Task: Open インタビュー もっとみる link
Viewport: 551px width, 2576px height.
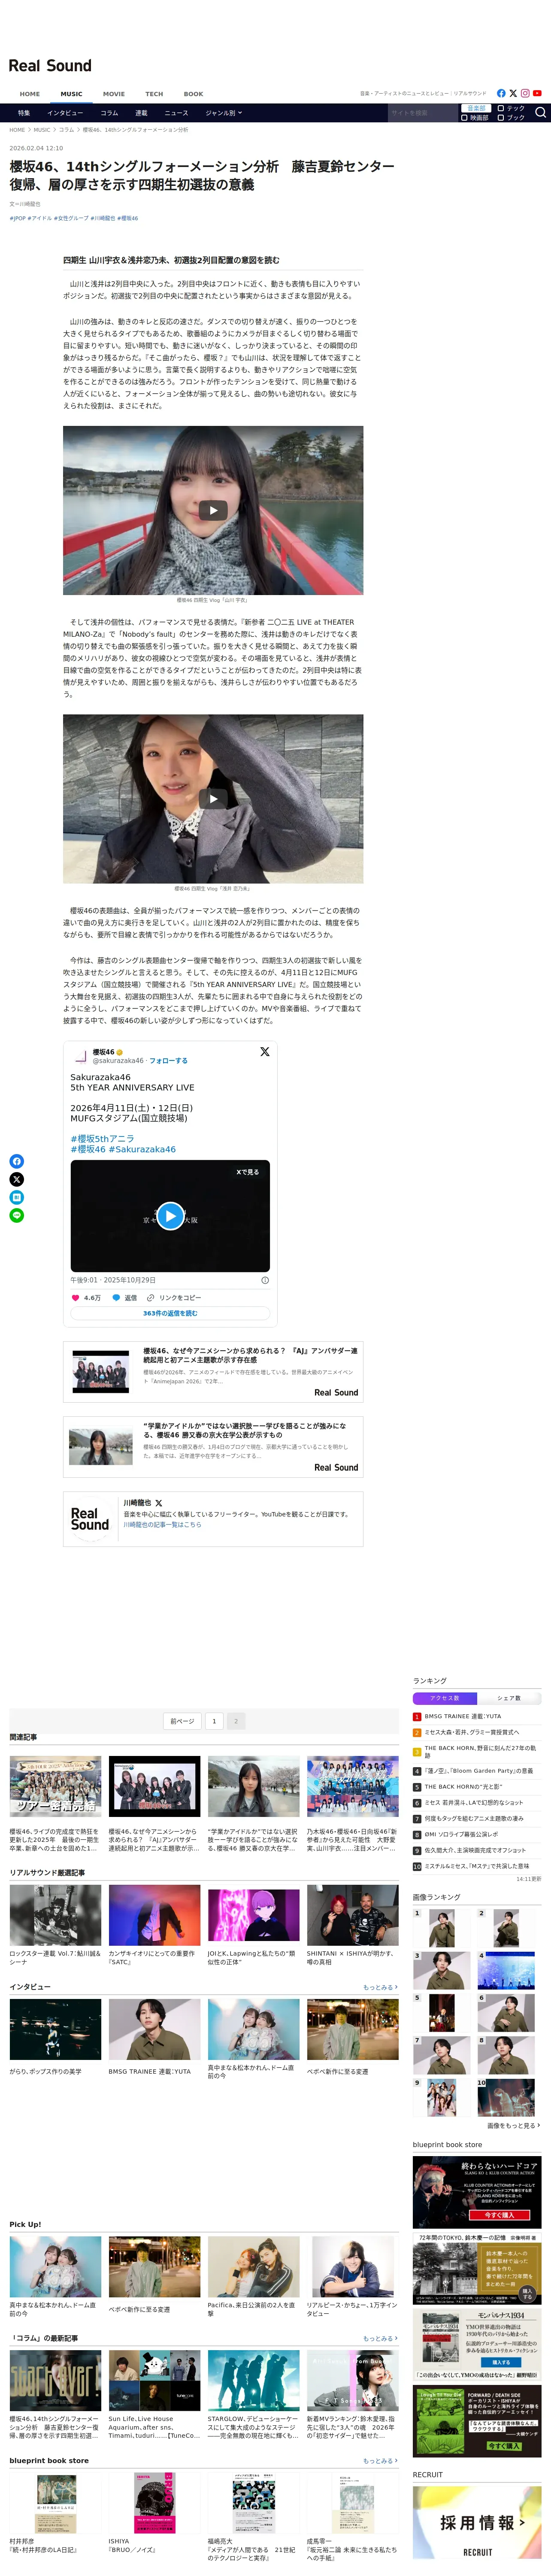Action: [380, 1987]
